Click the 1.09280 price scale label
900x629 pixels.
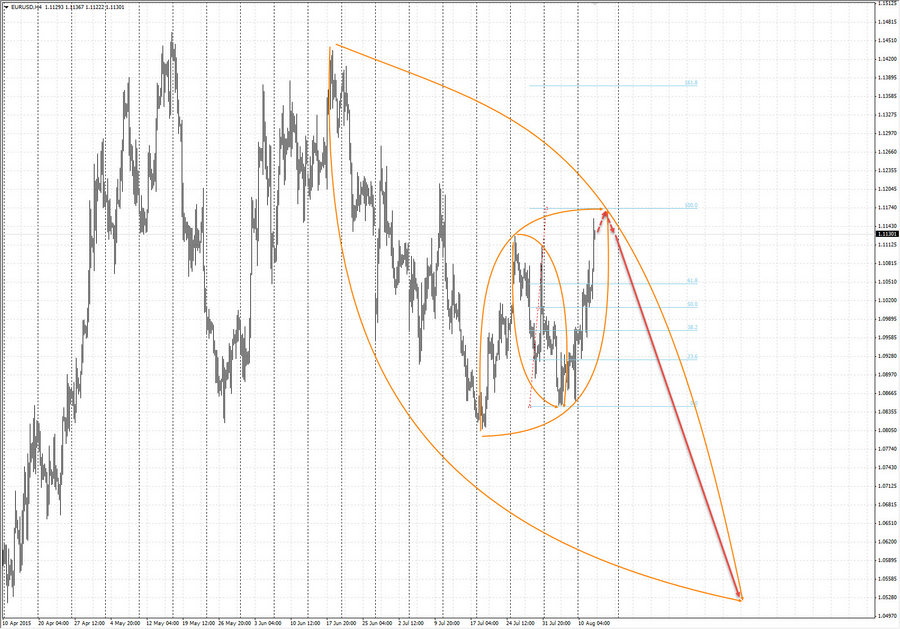pos(887,356)
